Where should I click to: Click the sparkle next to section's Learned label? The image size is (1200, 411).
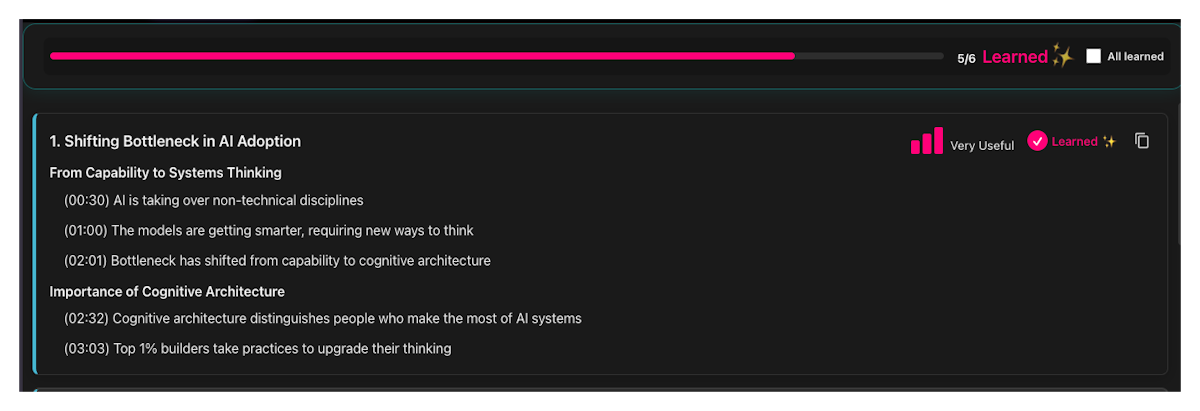click(1109, 142)
